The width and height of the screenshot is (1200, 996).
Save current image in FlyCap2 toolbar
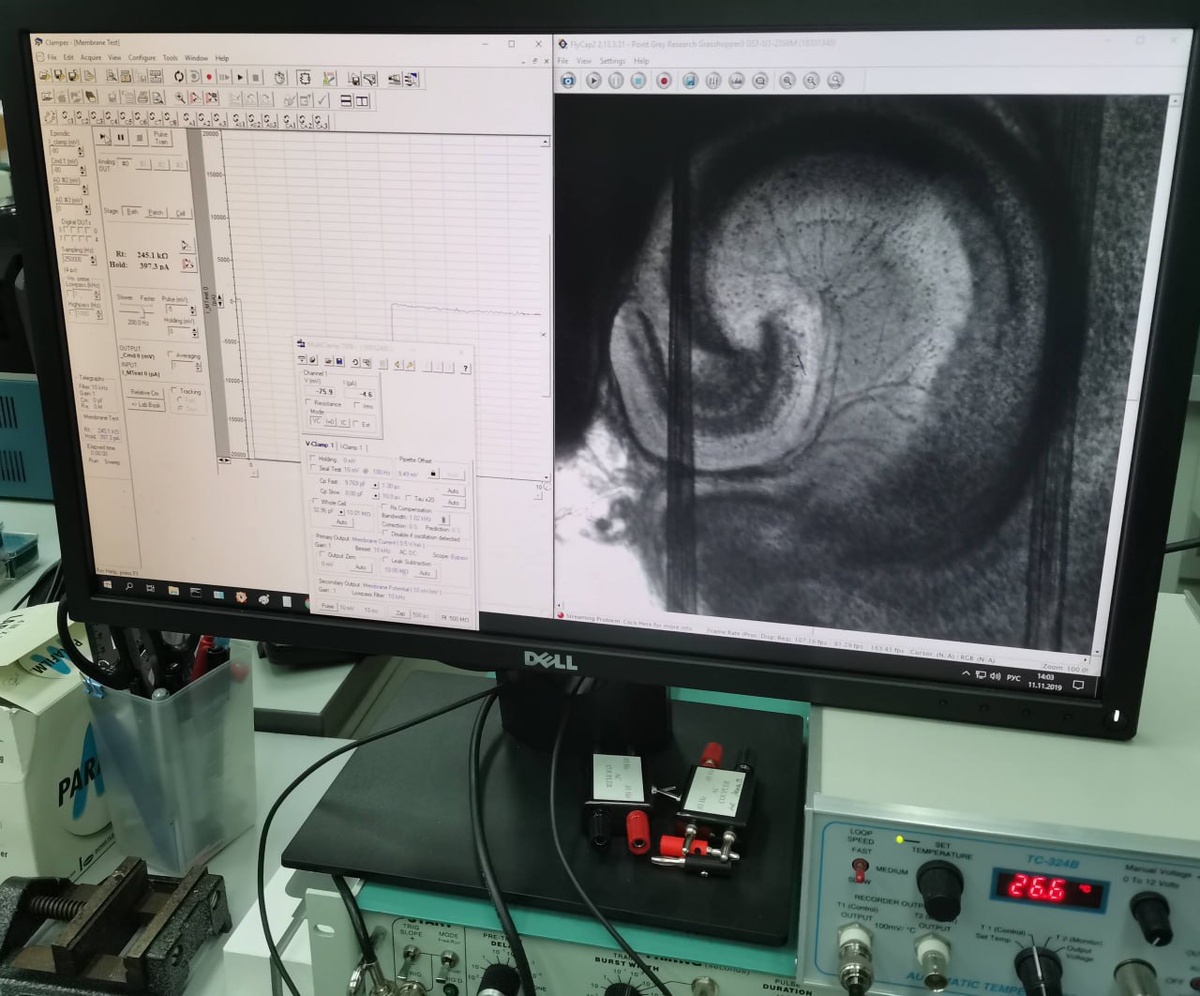click(x=690, y=80)
